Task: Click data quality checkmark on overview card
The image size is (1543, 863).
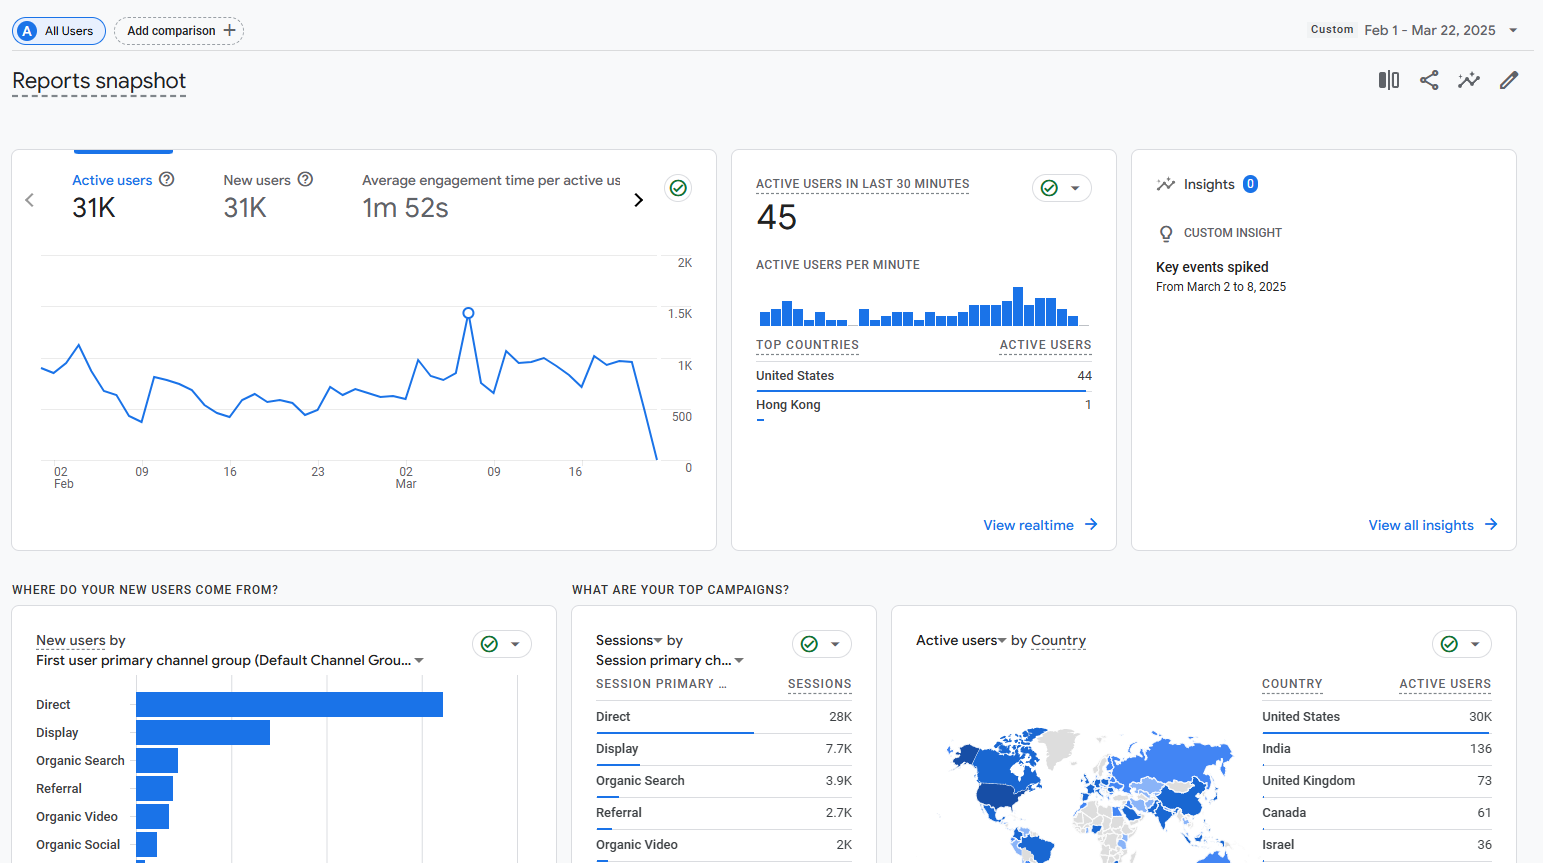Action: point(678,188)
